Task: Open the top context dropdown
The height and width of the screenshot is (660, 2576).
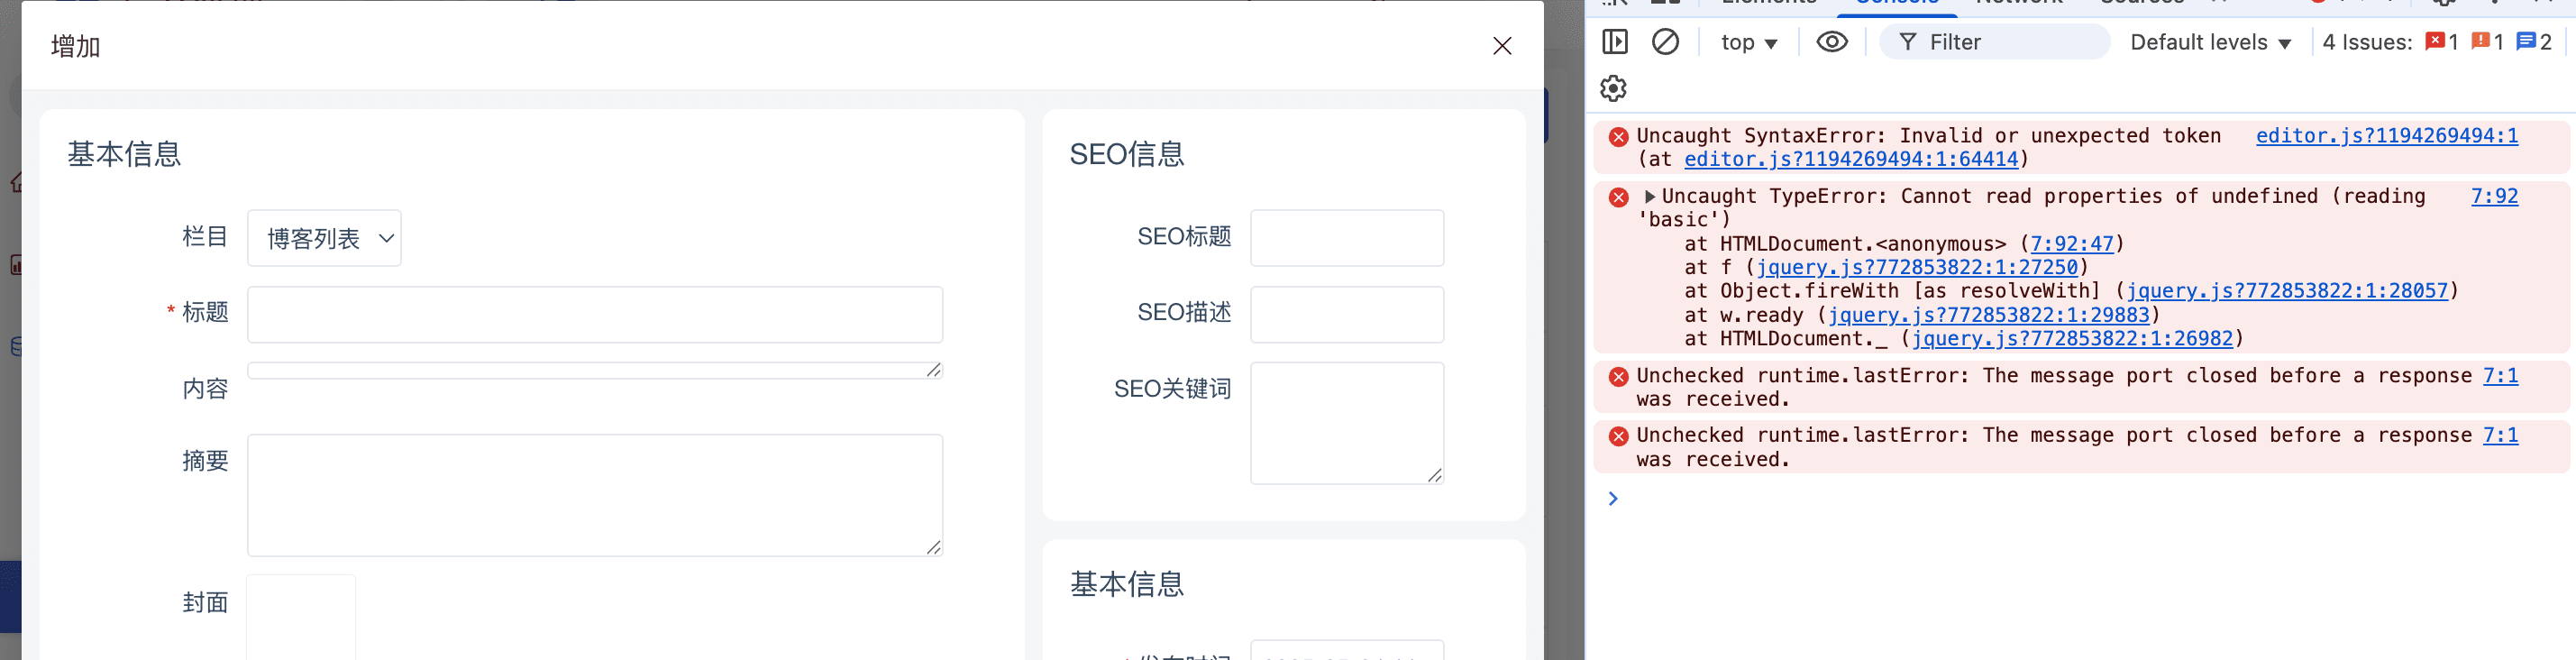Action: pos(1748,42)
